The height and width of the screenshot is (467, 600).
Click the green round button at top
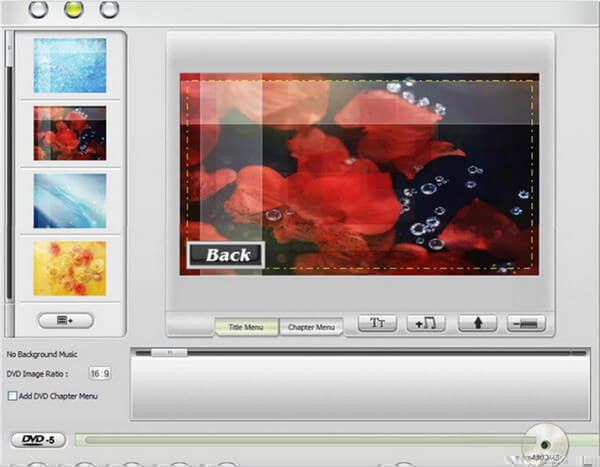coord(73,9)
